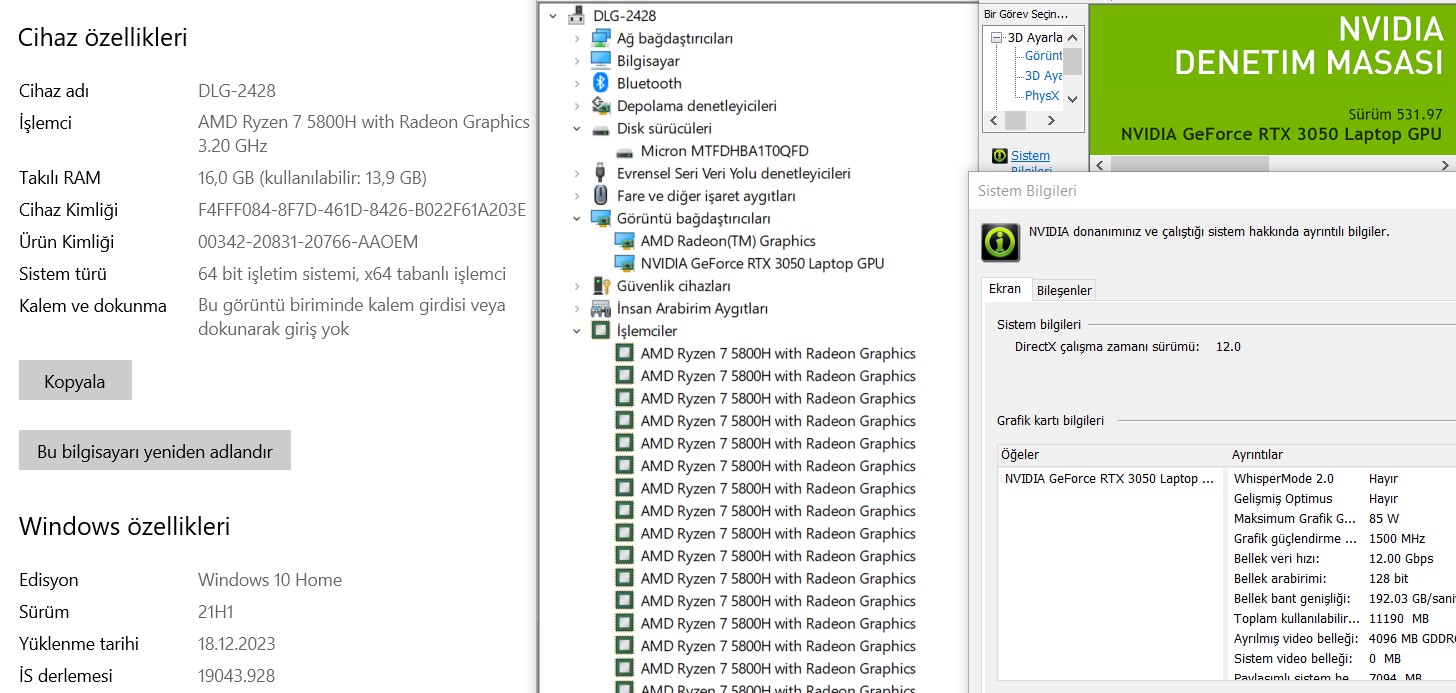Click the Öğeler column header

coord(1112,454)
